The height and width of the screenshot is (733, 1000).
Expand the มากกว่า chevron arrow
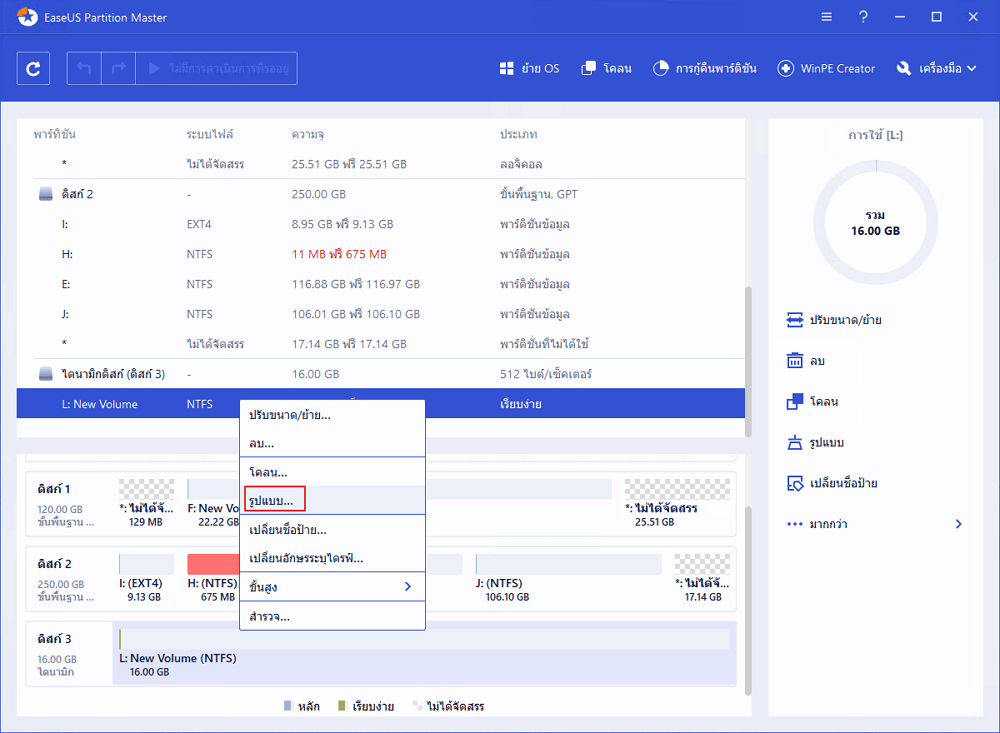coord(959,524)
